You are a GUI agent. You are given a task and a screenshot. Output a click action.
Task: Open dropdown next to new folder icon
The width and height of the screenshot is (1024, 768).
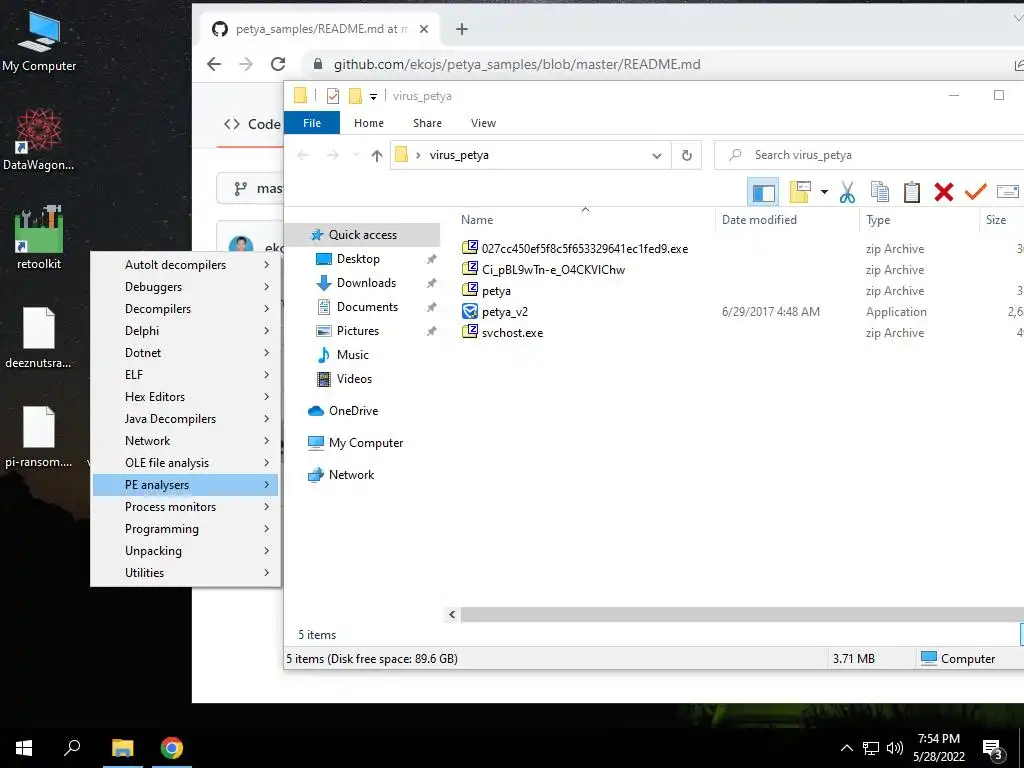click(824, 192)
